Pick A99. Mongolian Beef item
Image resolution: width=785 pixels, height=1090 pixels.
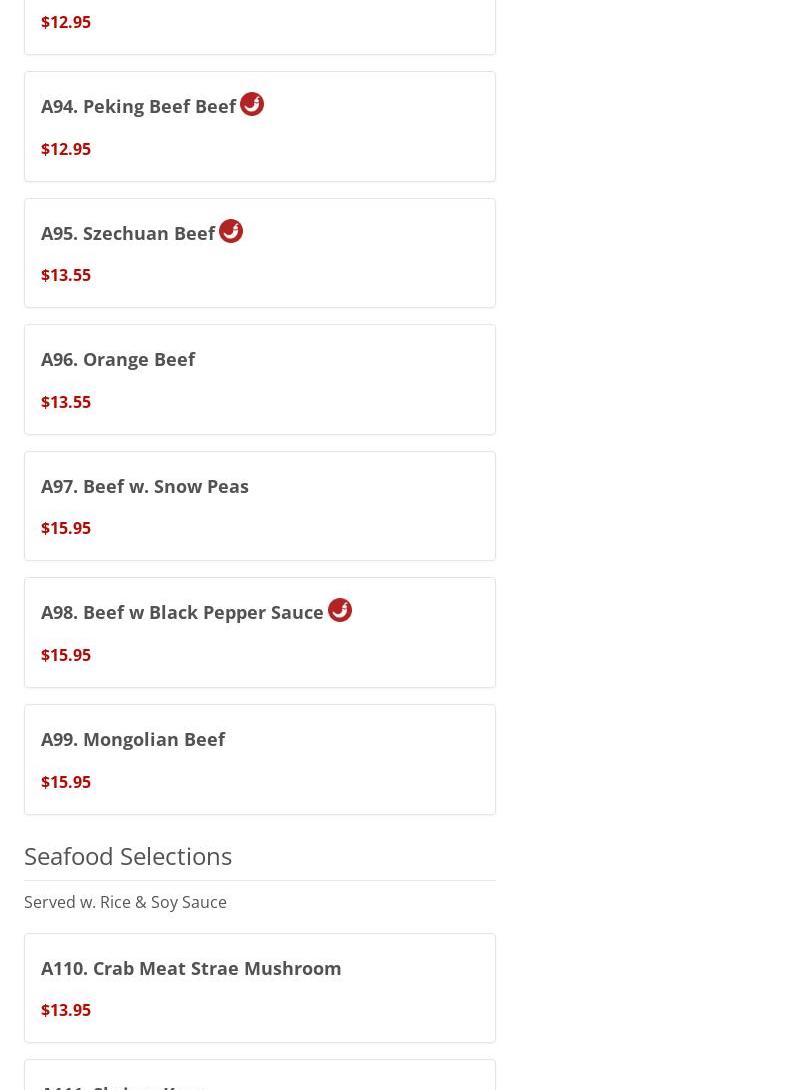point(260,759)
